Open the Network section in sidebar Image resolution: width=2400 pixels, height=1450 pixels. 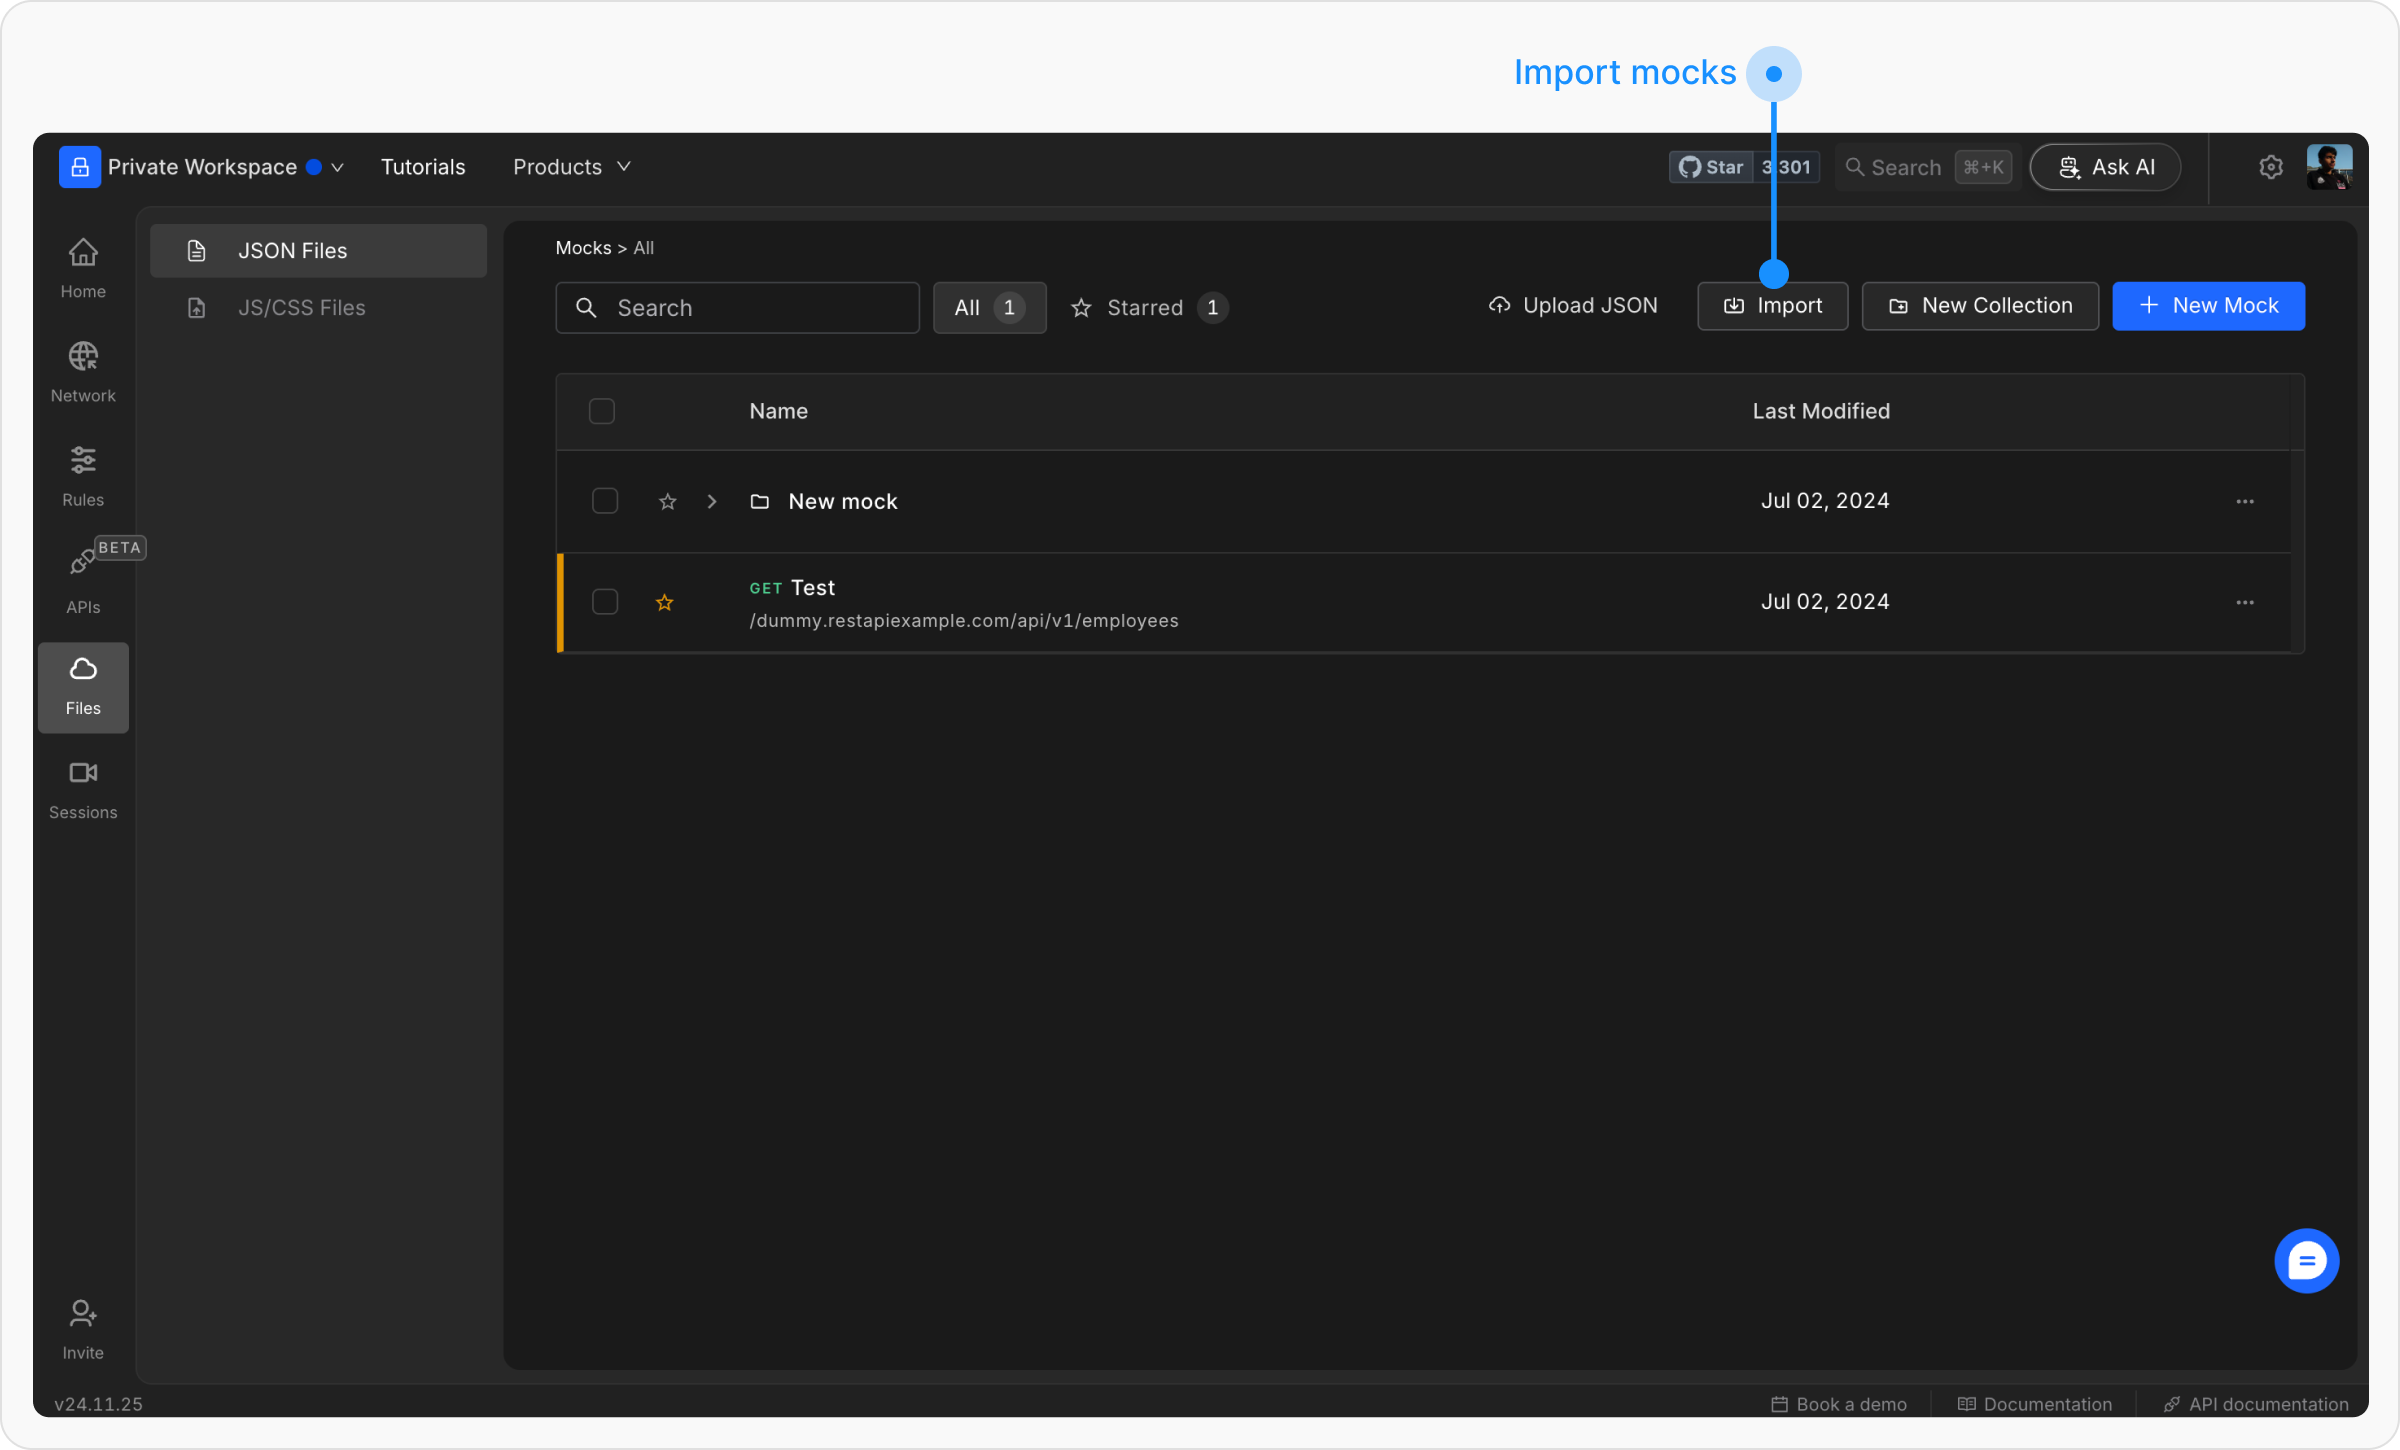pyautogui.click(x=83, y=371)
